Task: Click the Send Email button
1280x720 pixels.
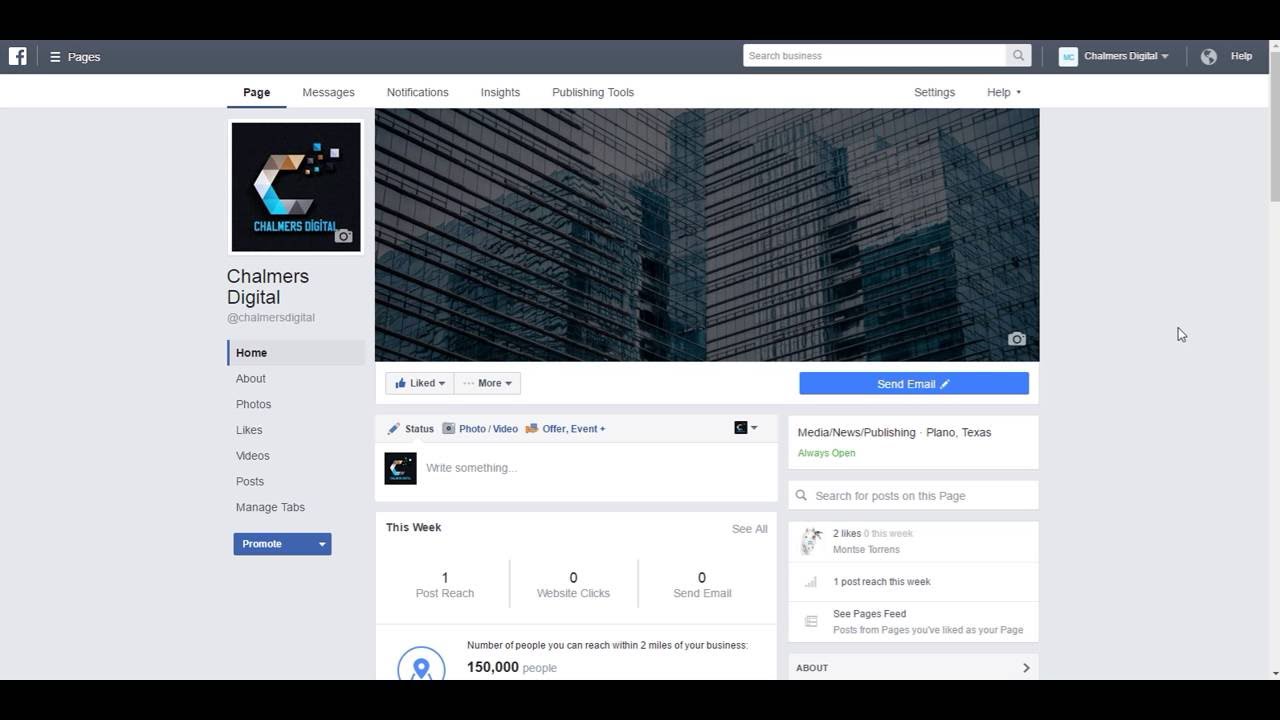Action: pos(914,384)
